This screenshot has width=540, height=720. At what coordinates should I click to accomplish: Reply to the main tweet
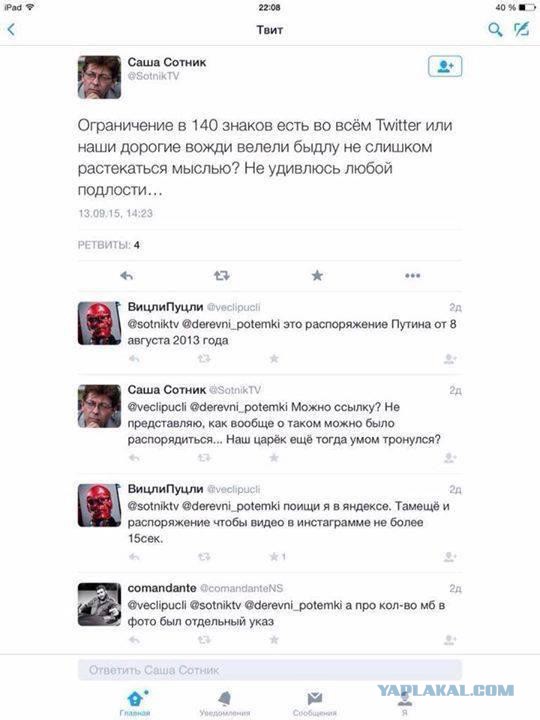click(126, 276)
